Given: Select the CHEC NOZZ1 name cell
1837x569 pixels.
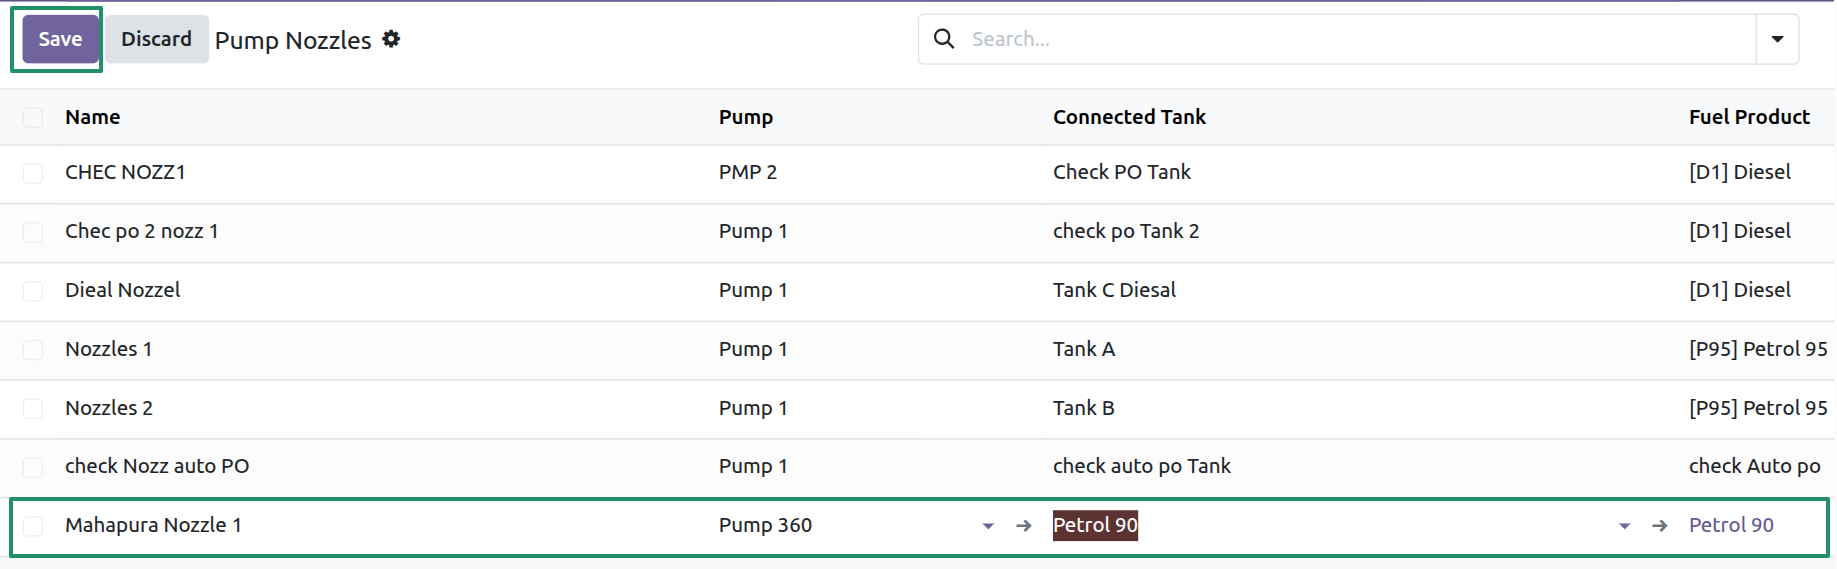Looking at the screenshot, I should point(125,172).
